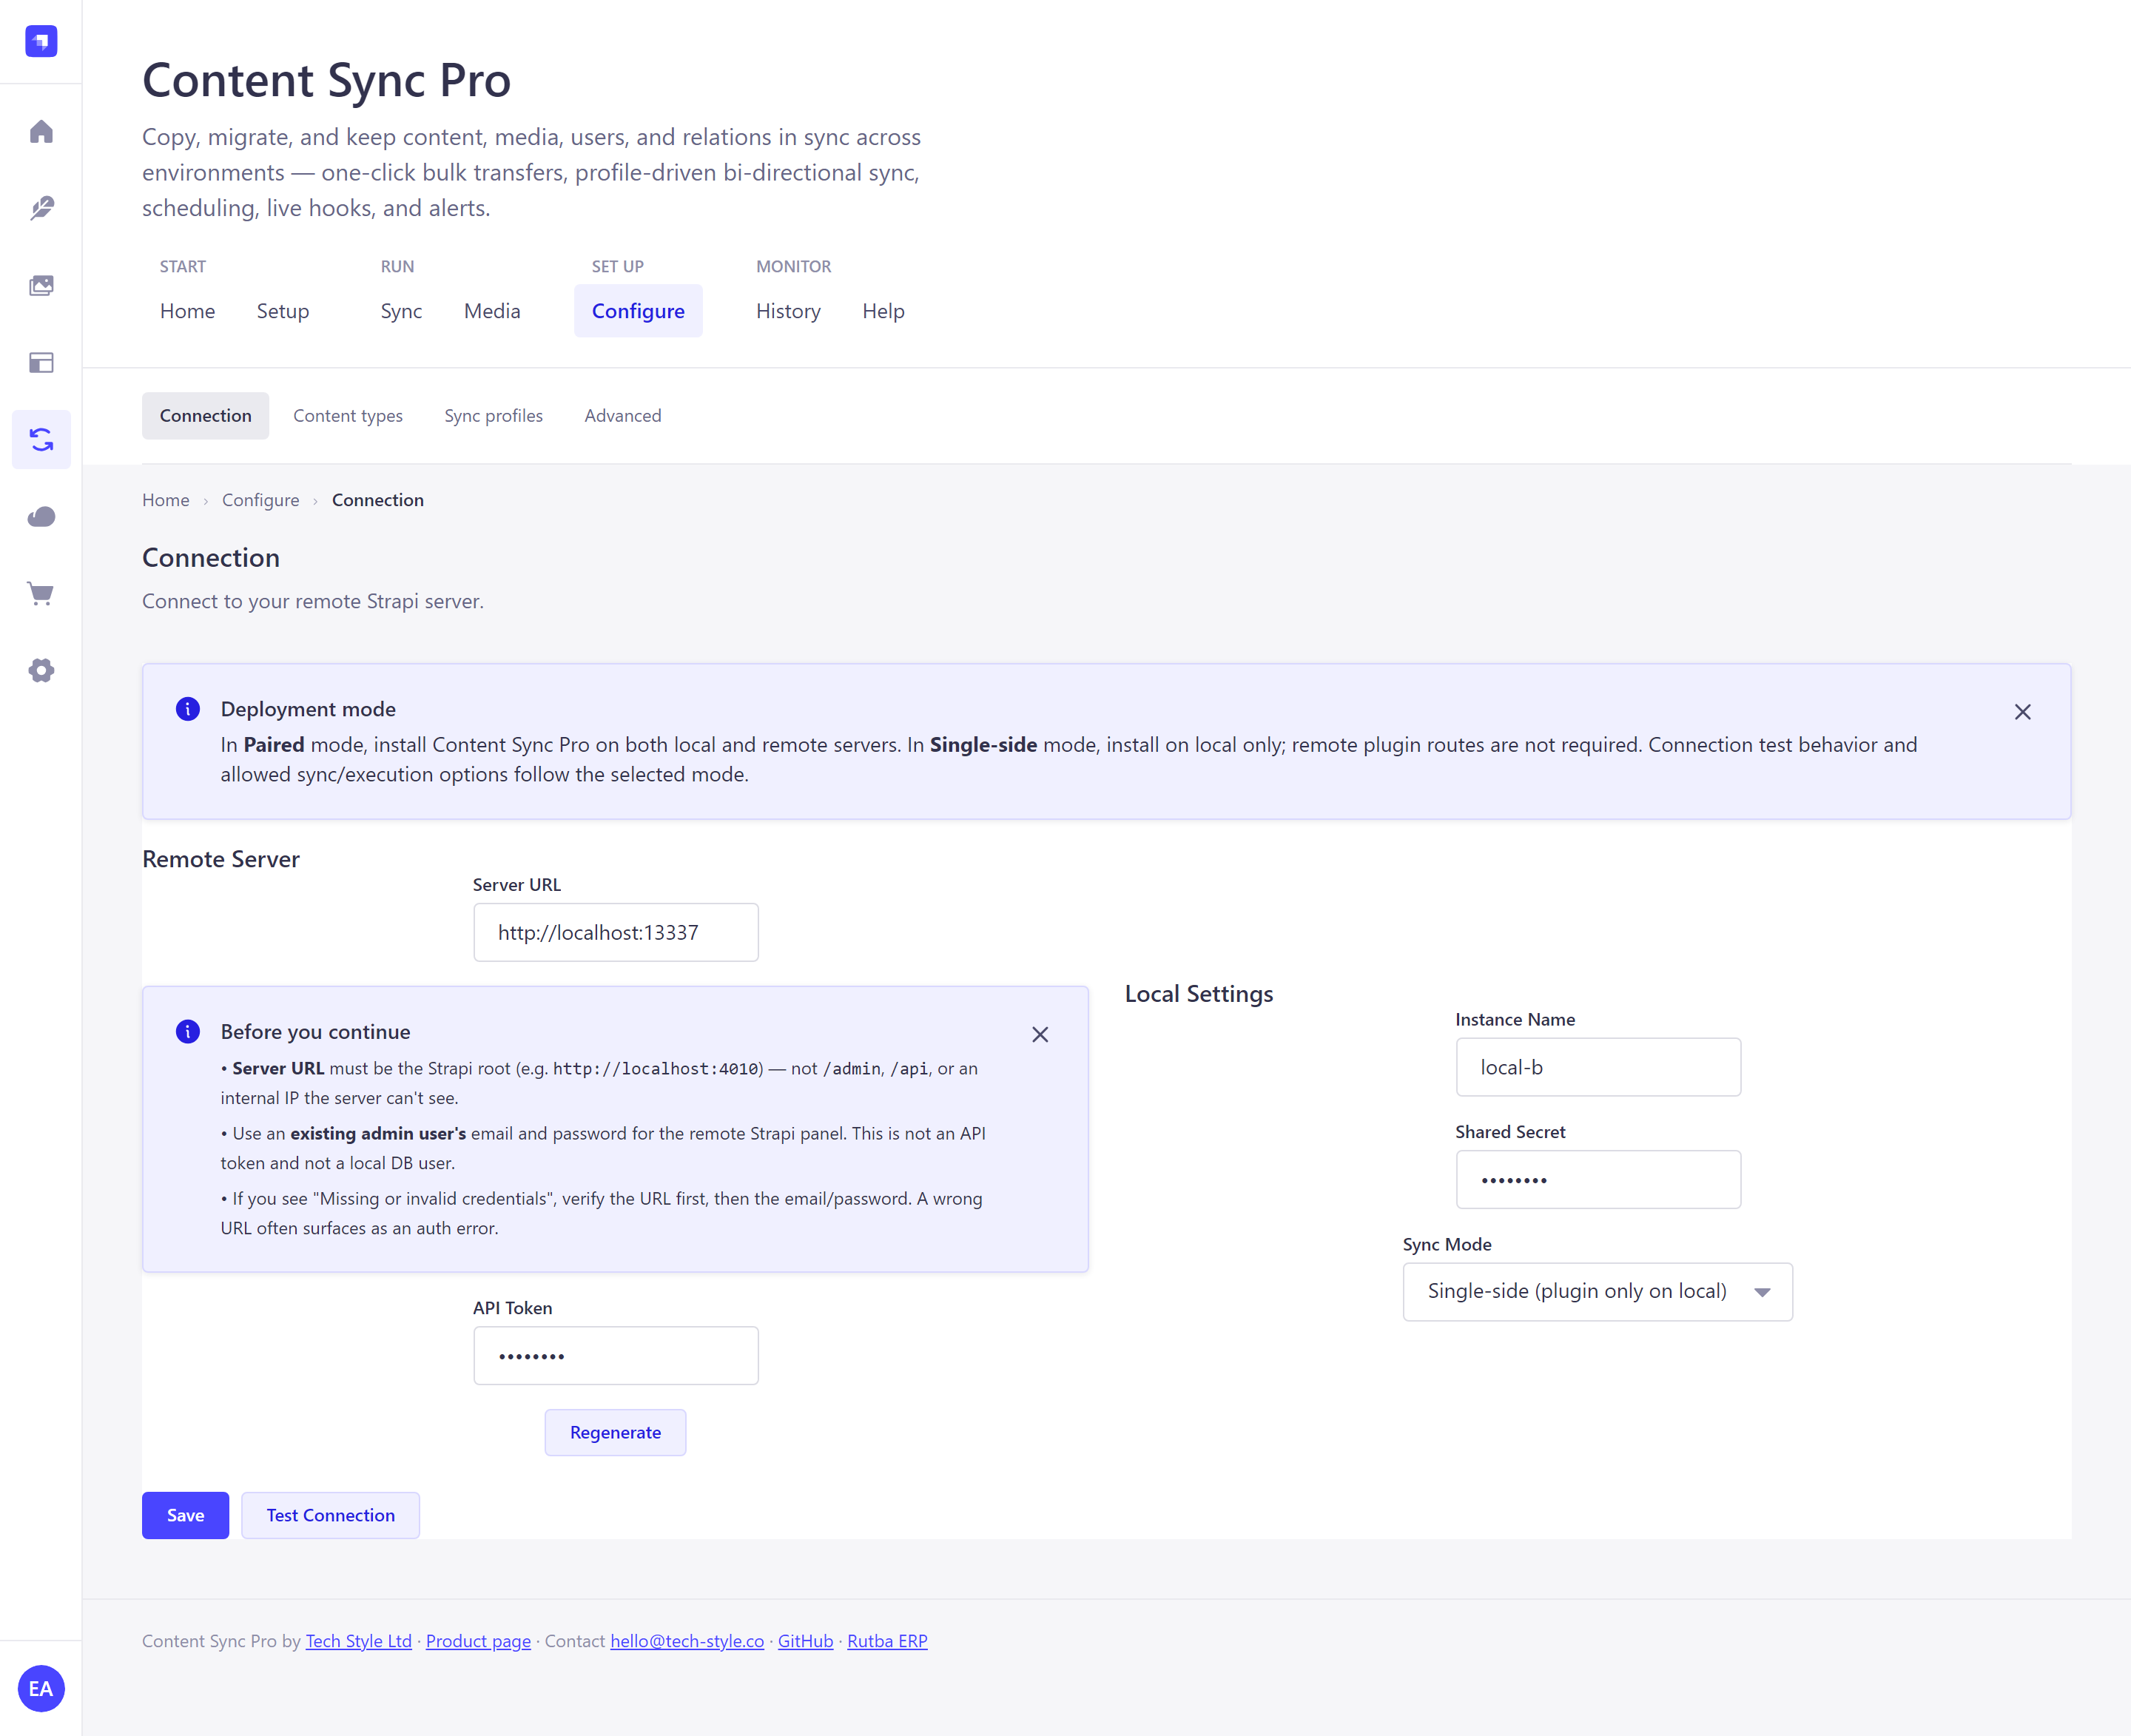Click the Deployment mode info icon

[188, 709]
